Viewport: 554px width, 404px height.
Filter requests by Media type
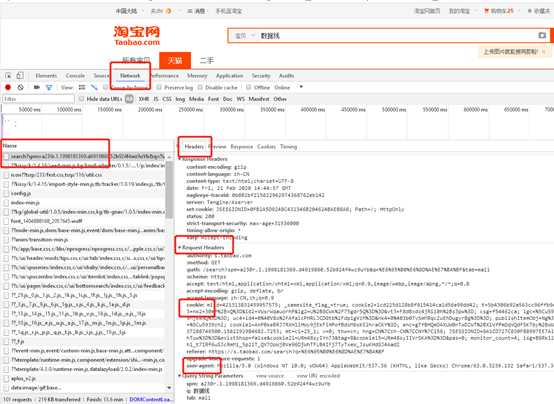click(196, 99)
